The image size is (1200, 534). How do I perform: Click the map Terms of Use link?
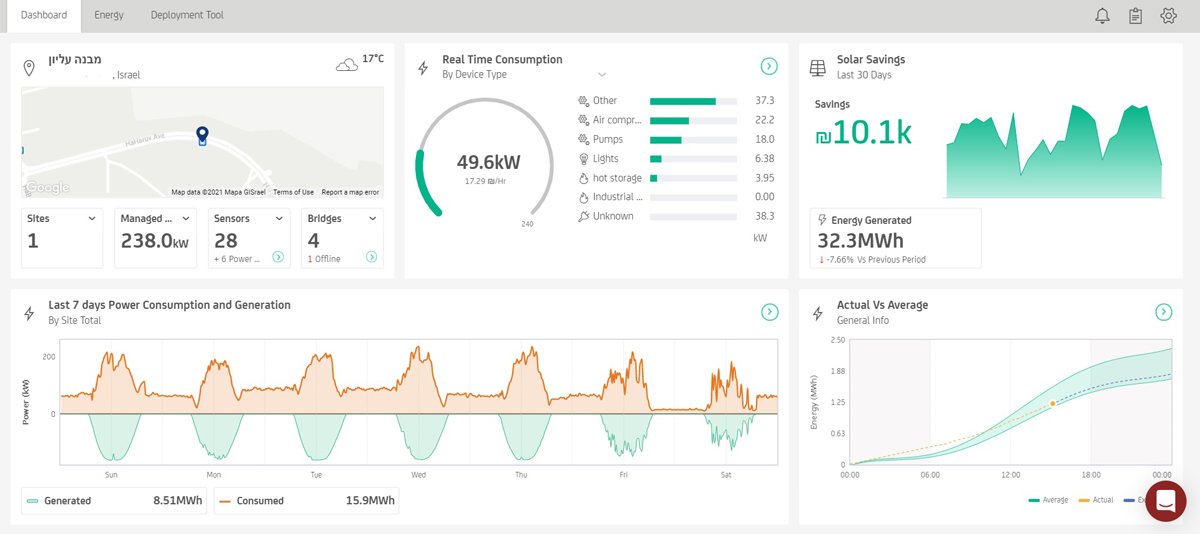tap(293, 192)
